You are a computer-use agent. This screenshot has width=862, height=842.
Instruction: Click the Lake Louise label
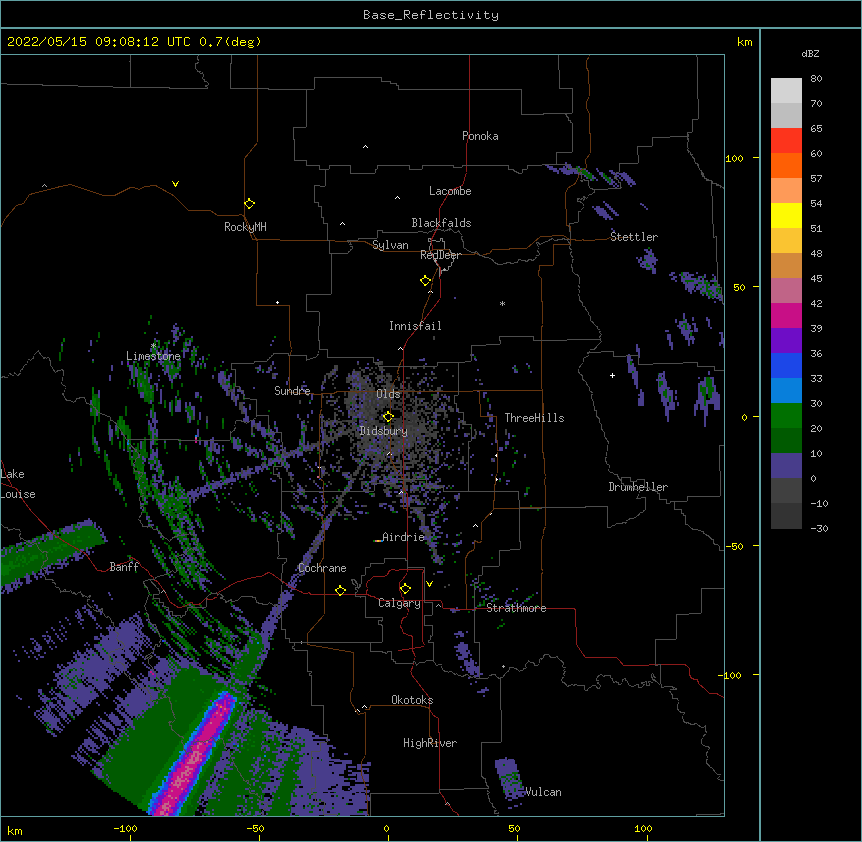tap(18, 484)
